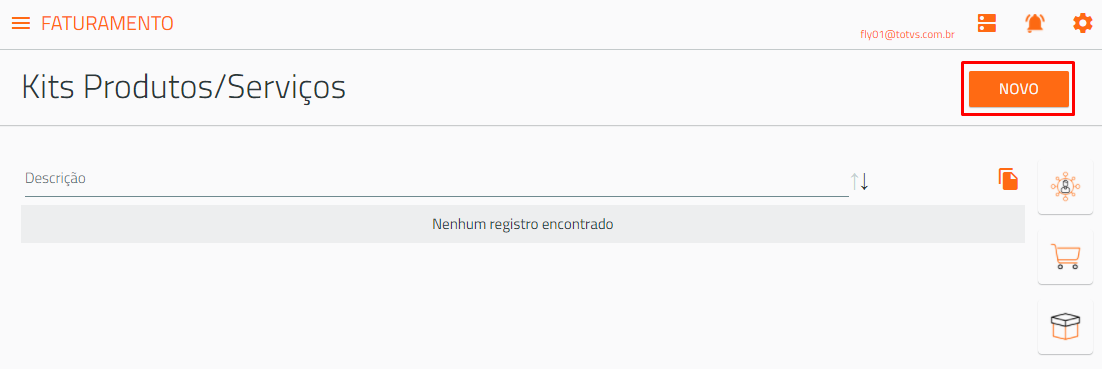Open the server modules icon in header
The image size is (1102, 369).
(x=987, y=23)
